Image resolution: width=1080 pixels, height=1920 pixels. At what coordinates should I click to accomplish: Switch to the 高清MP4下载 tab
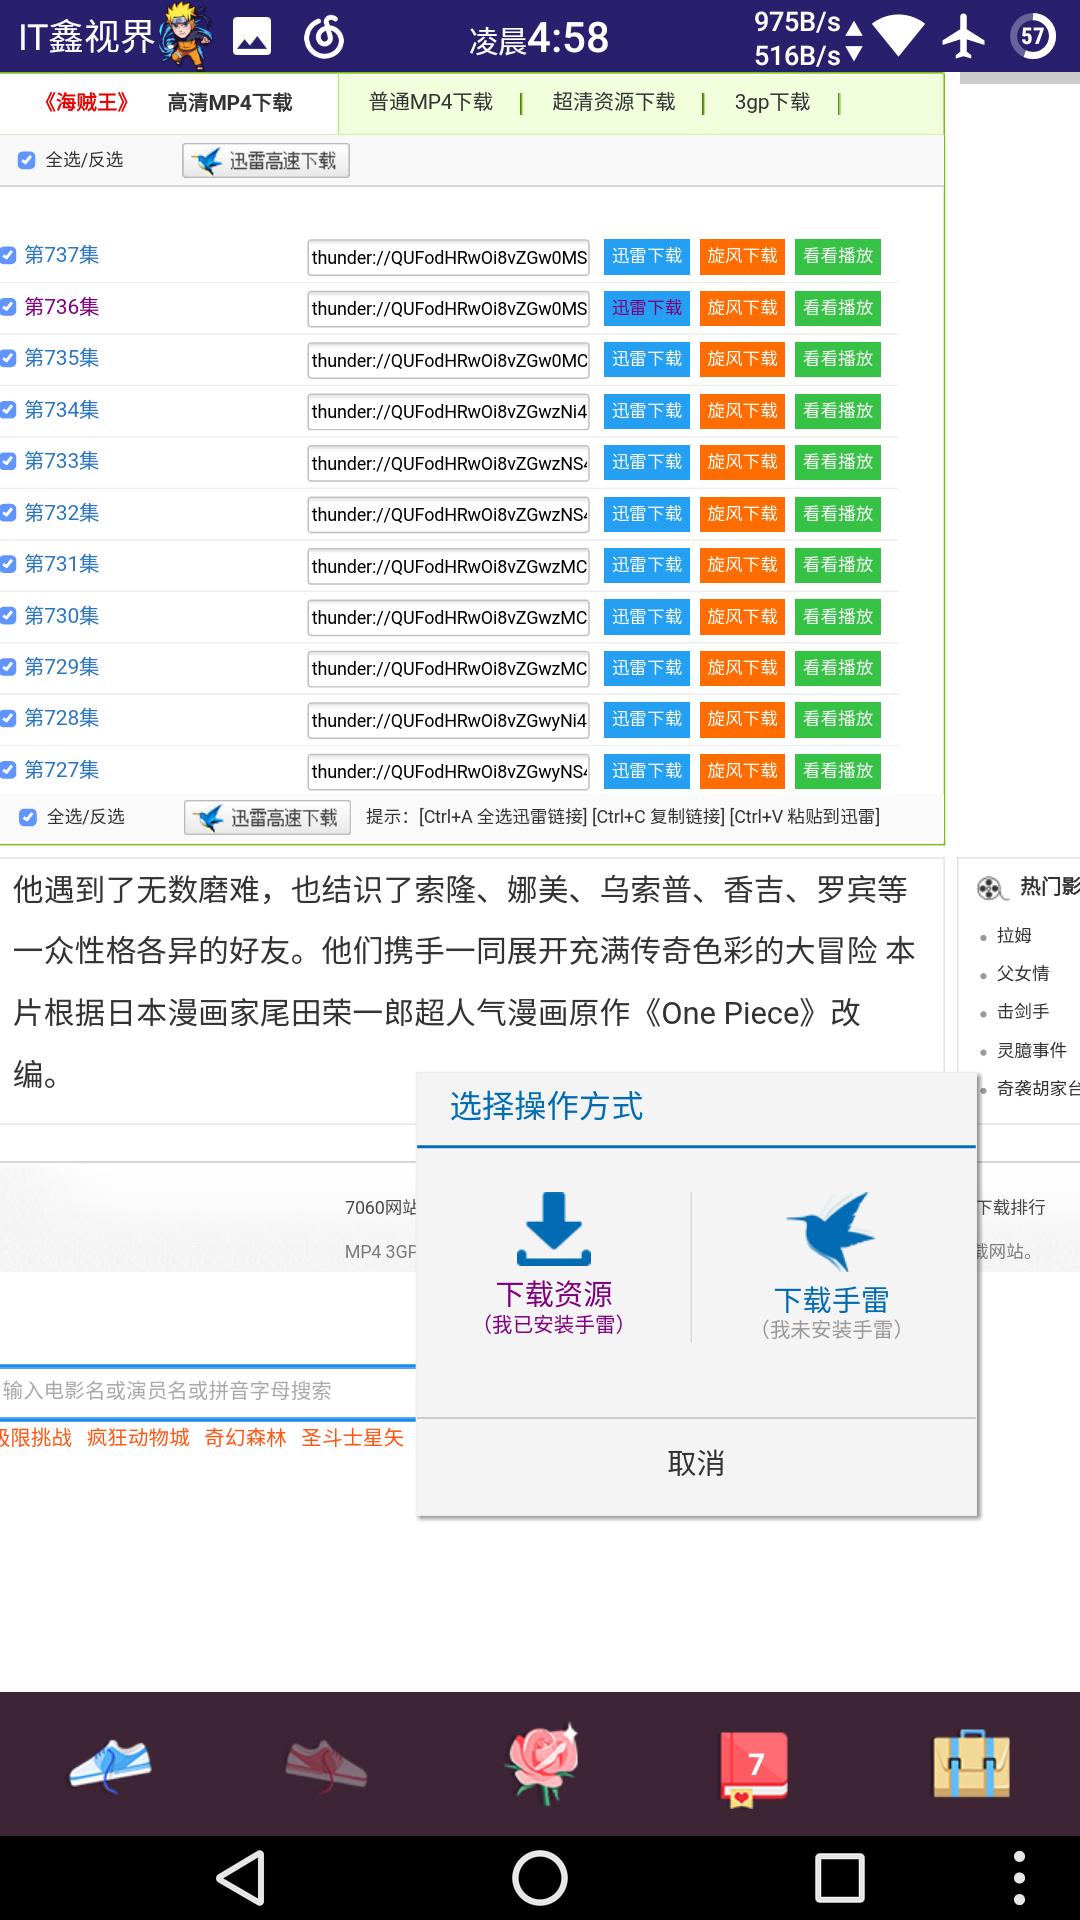[x=230, y=103]
